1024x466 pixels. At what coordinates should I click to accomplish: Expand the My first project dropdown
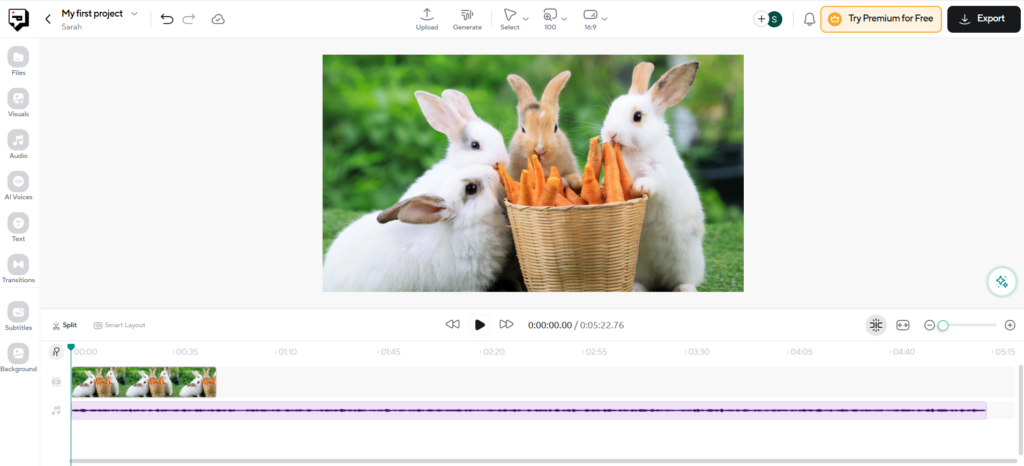click(135, 13)
